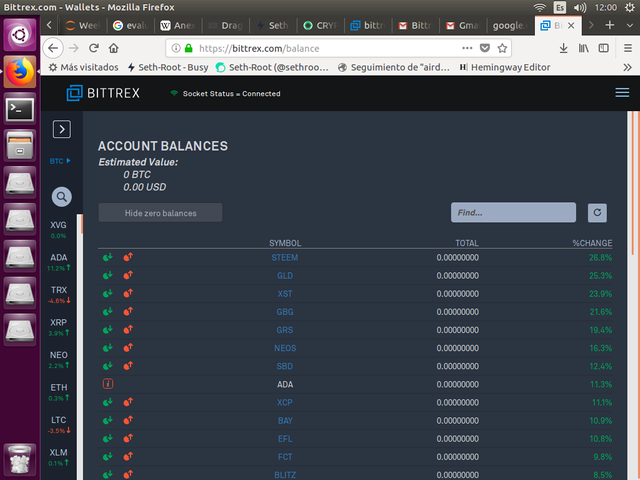640x480 pixels.
Task: Select XVG in the markets sidebar
Action: 58,229
